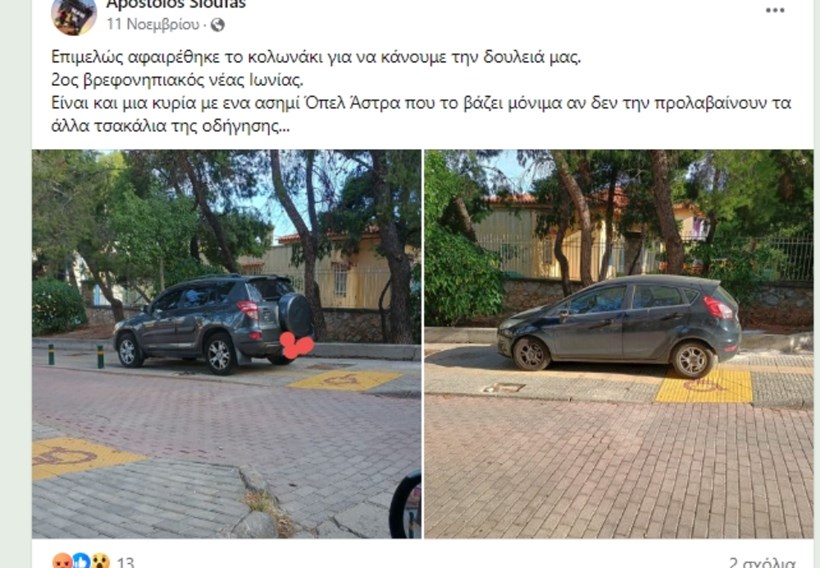Click the wow reaction emoji icon
Screen dimensions: 820x568
pyautogui.click(x=100, y=561)
